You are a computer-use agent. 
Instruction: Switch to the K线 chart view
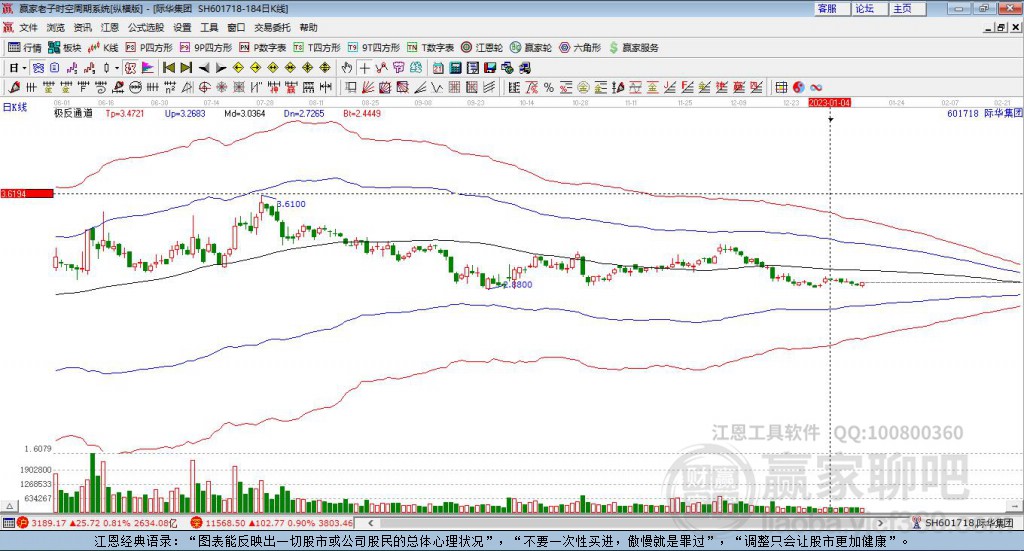[x=103, y=48]
